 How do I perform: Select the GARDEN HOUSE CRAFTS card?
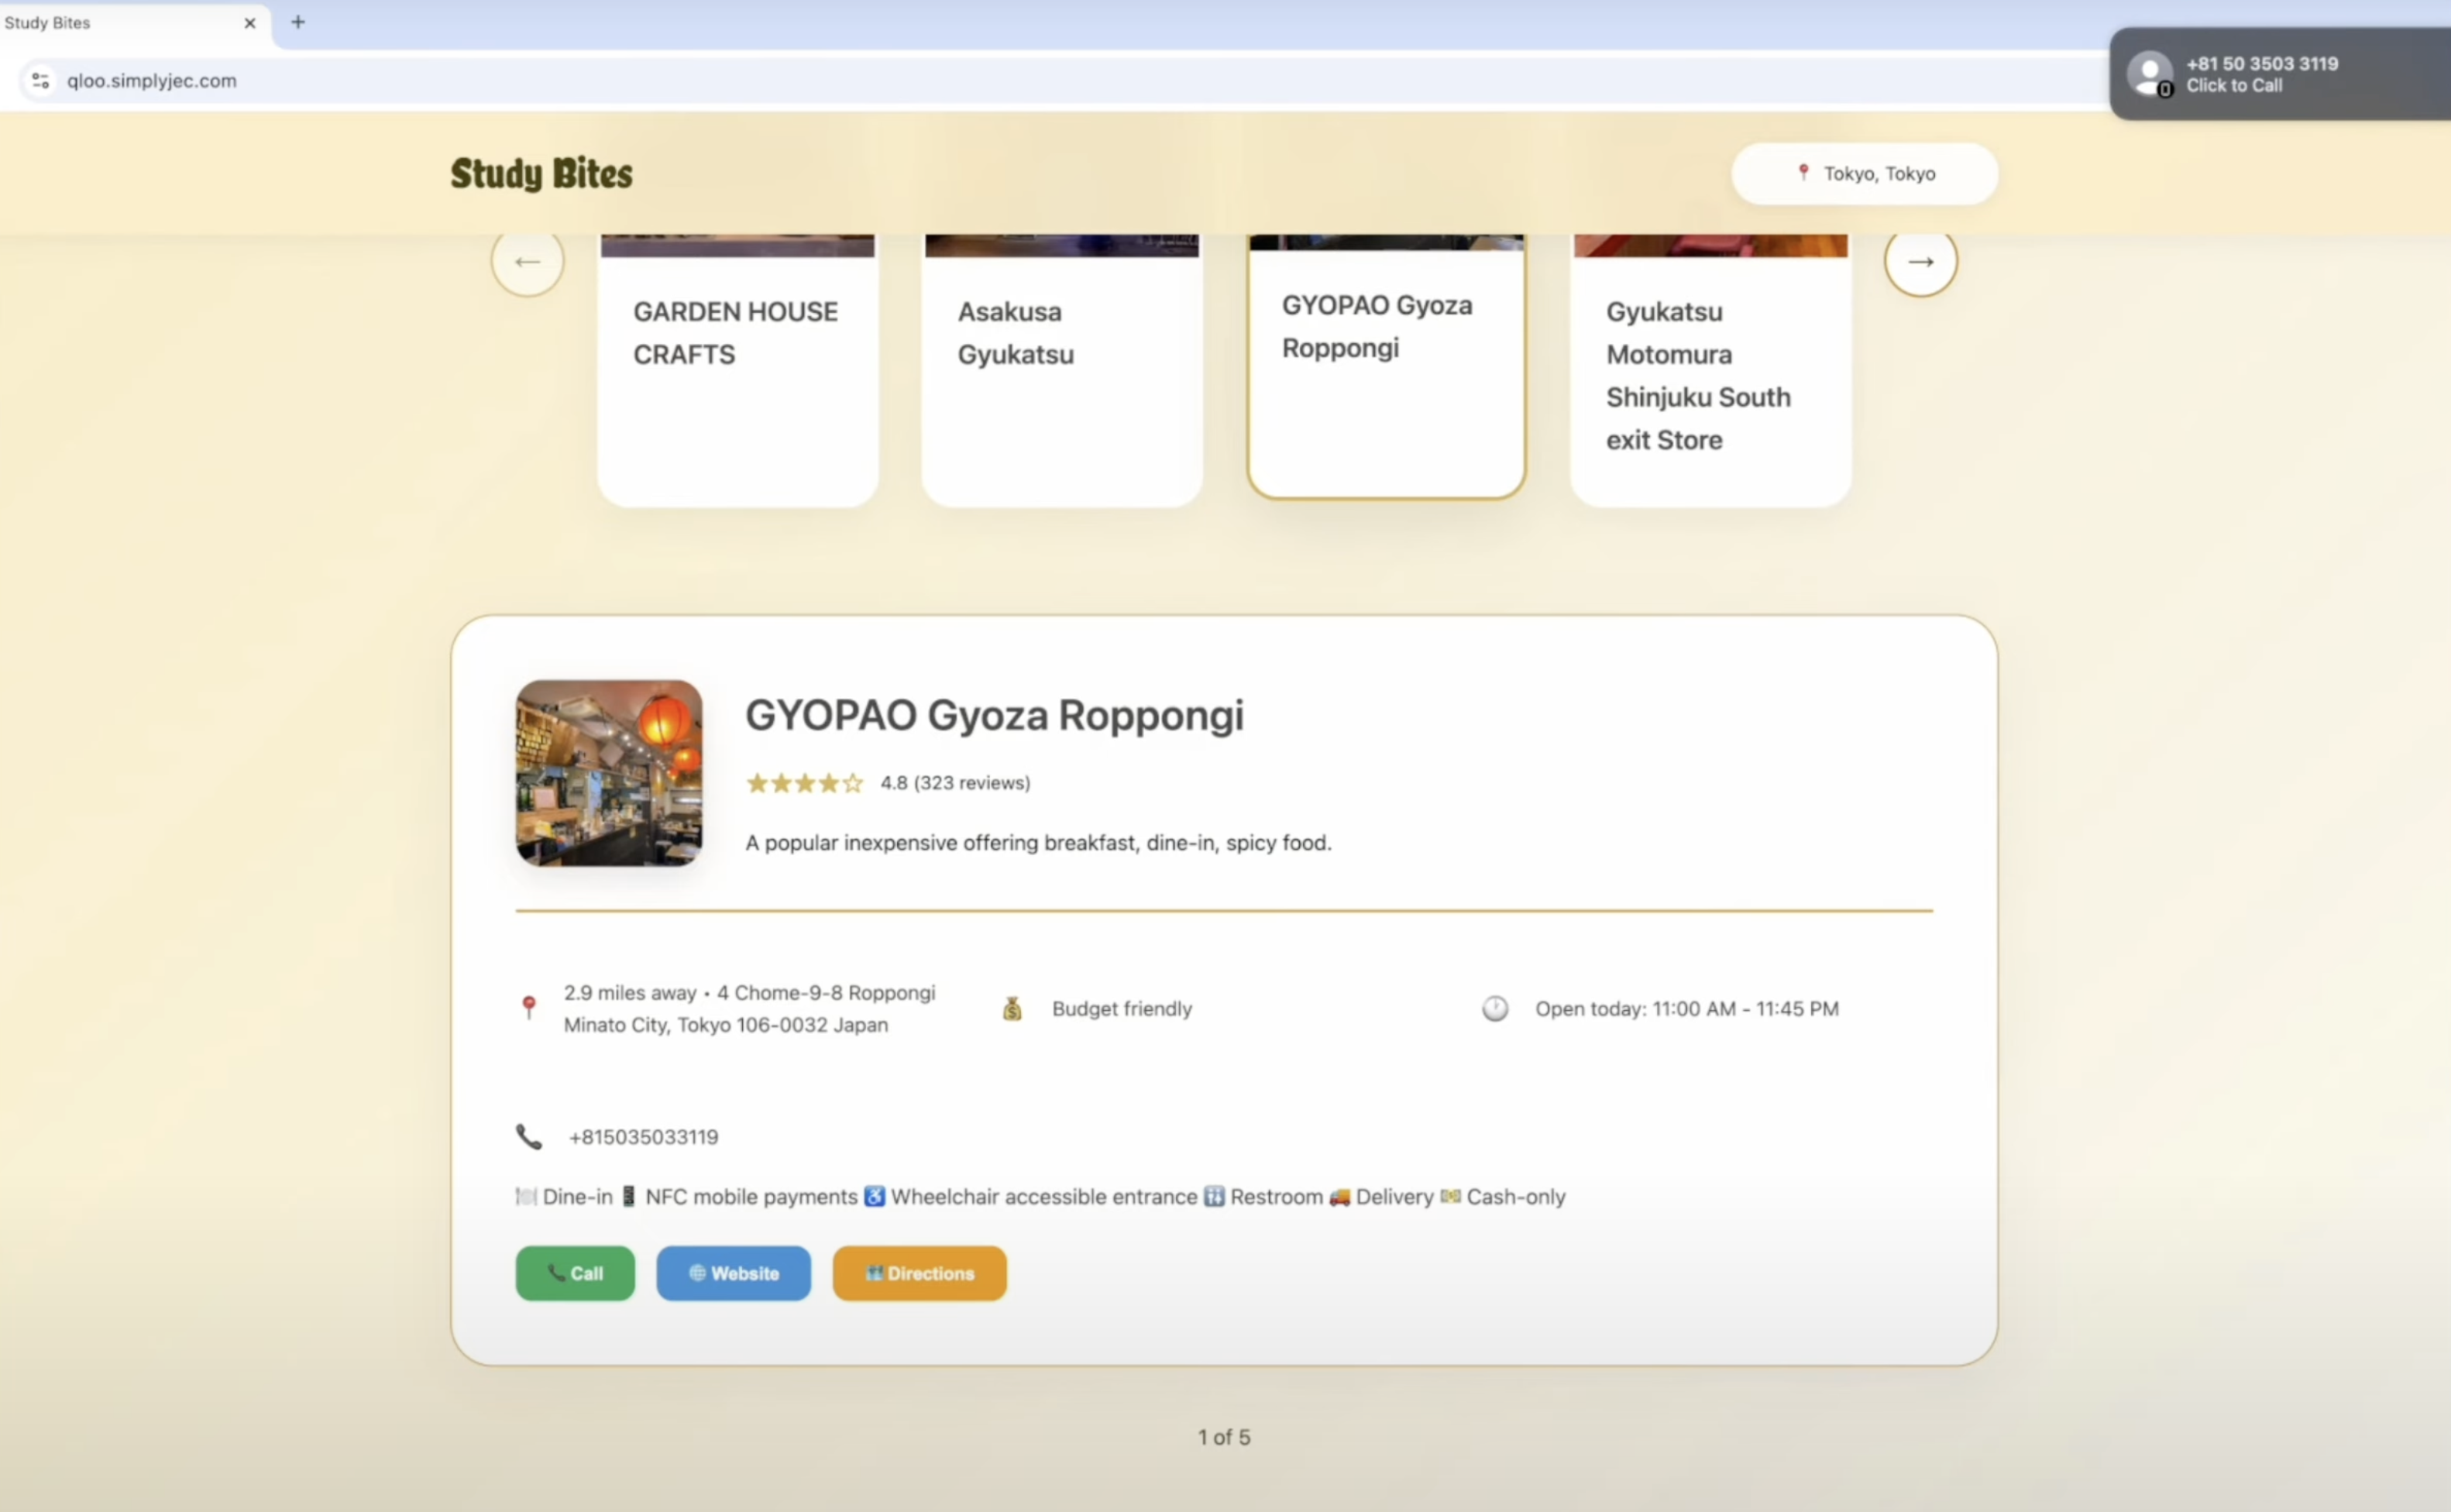tap(737, 370)
